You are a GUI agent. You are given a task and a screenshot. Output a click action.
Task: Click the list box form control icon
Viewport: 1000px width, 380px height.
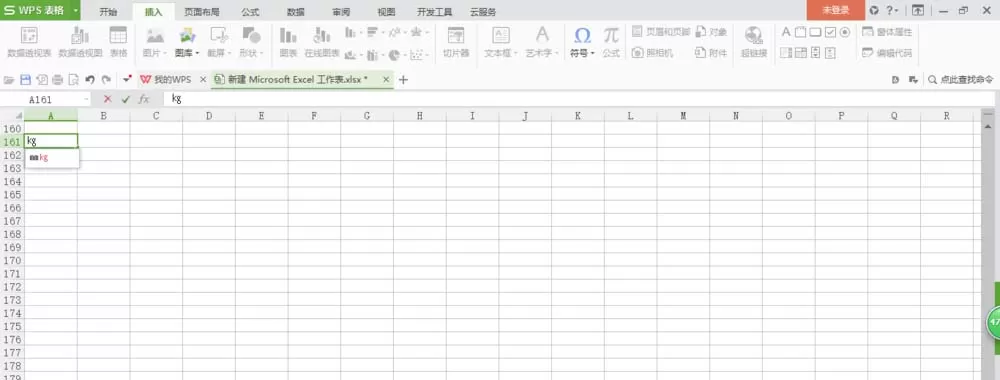tap(786, 53)
